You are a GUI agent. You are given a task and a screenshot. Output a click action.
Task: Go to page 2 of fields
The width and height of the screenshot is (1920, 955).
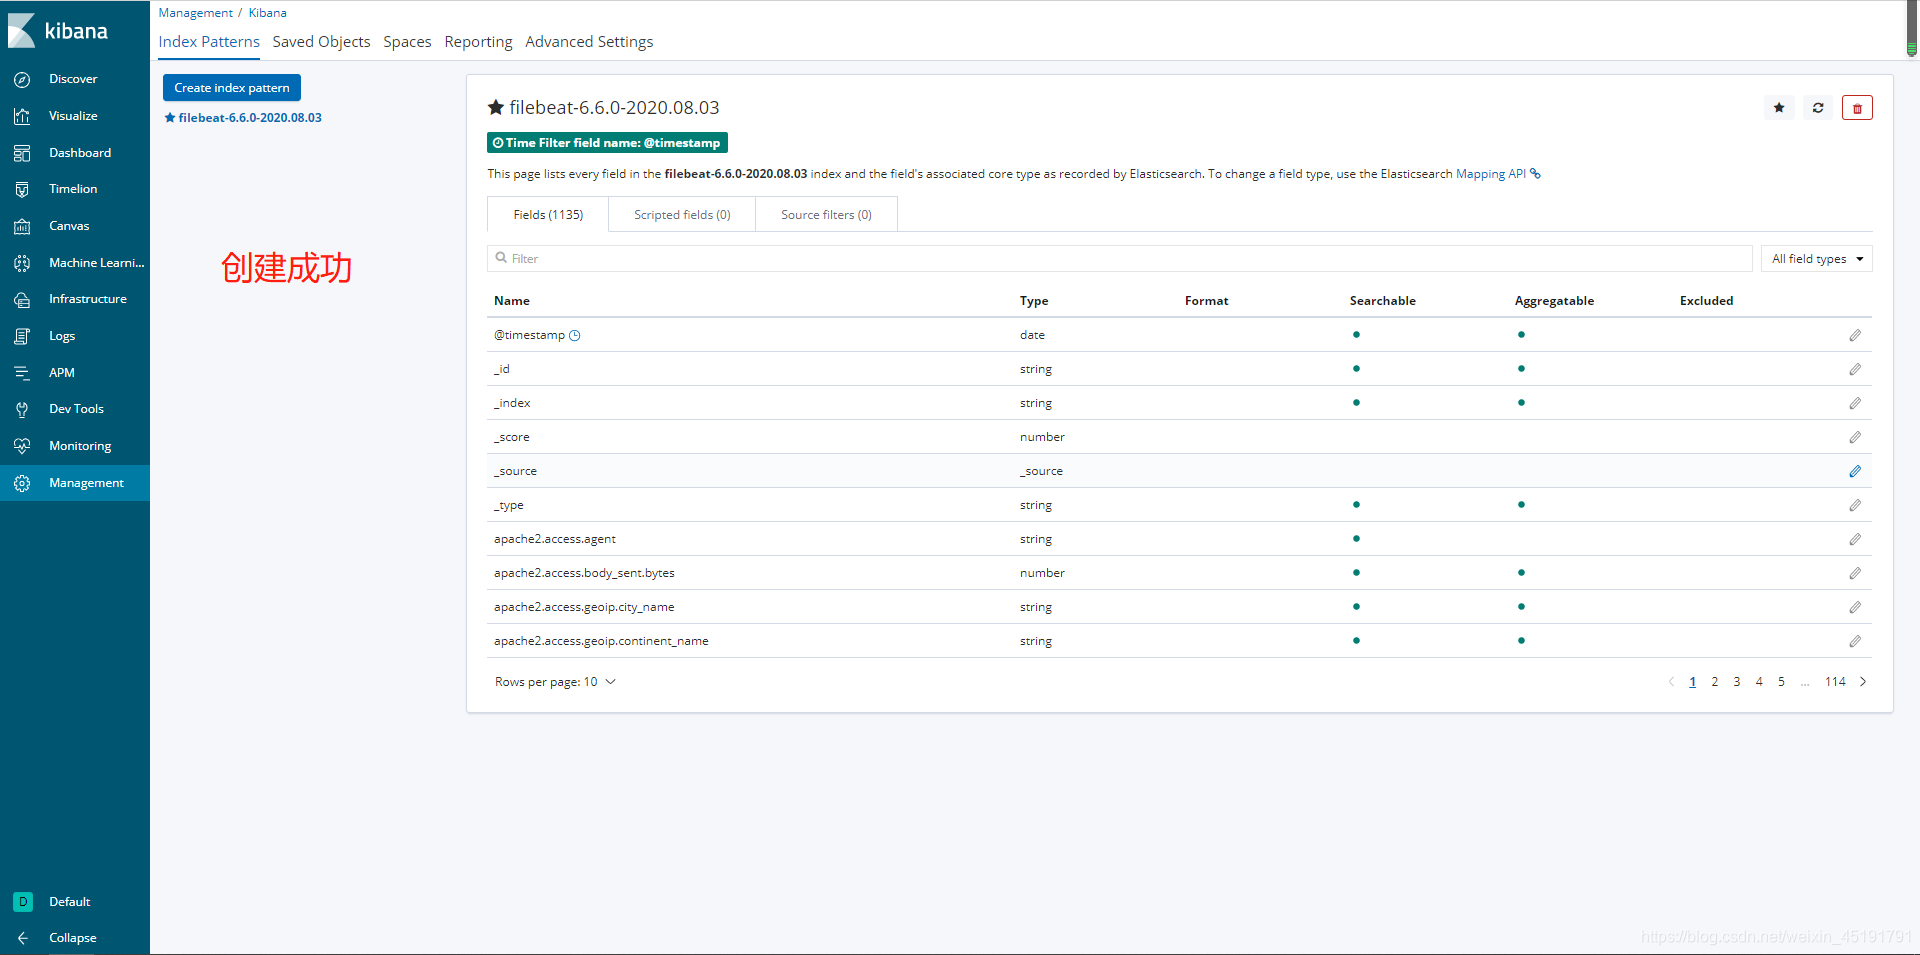click(1714, 682)
